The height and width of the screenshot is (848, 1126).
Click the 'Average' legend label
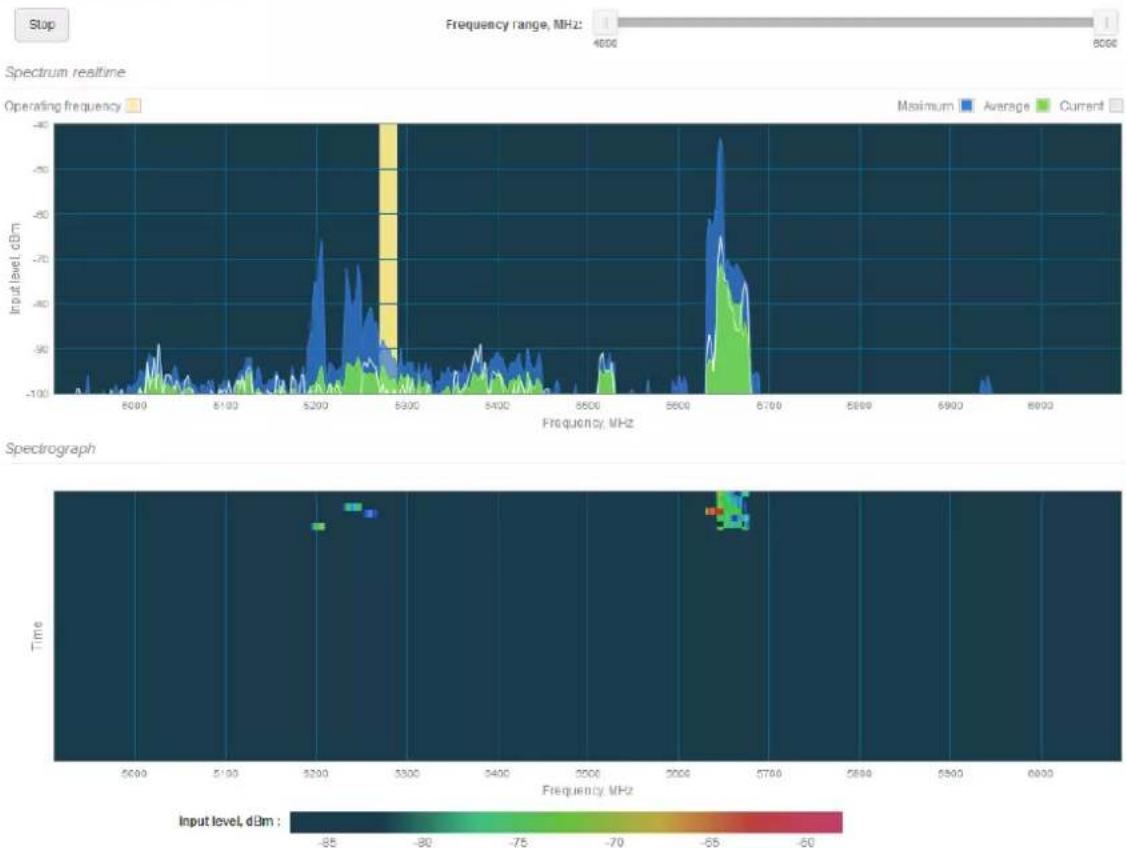click(x=1006, y=106)
